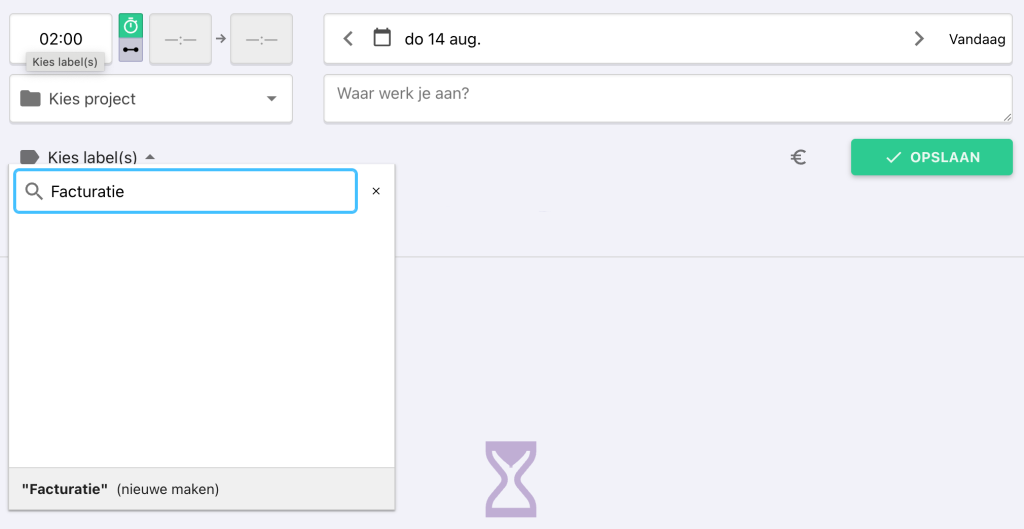The width and height of the screenshot is (1024, 529).
Task: Open the Kies project dropdown
Action: tap(150, 99)
